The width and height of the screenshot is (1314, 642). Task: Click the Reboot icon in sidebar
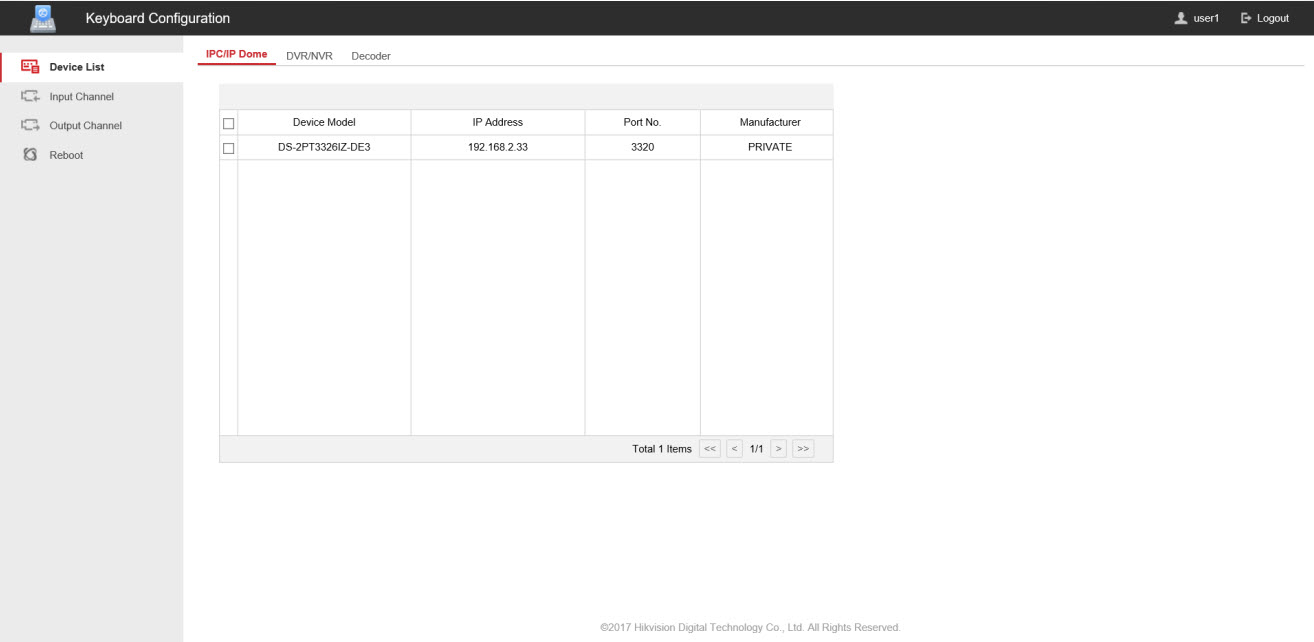click(x=29, y=155)
